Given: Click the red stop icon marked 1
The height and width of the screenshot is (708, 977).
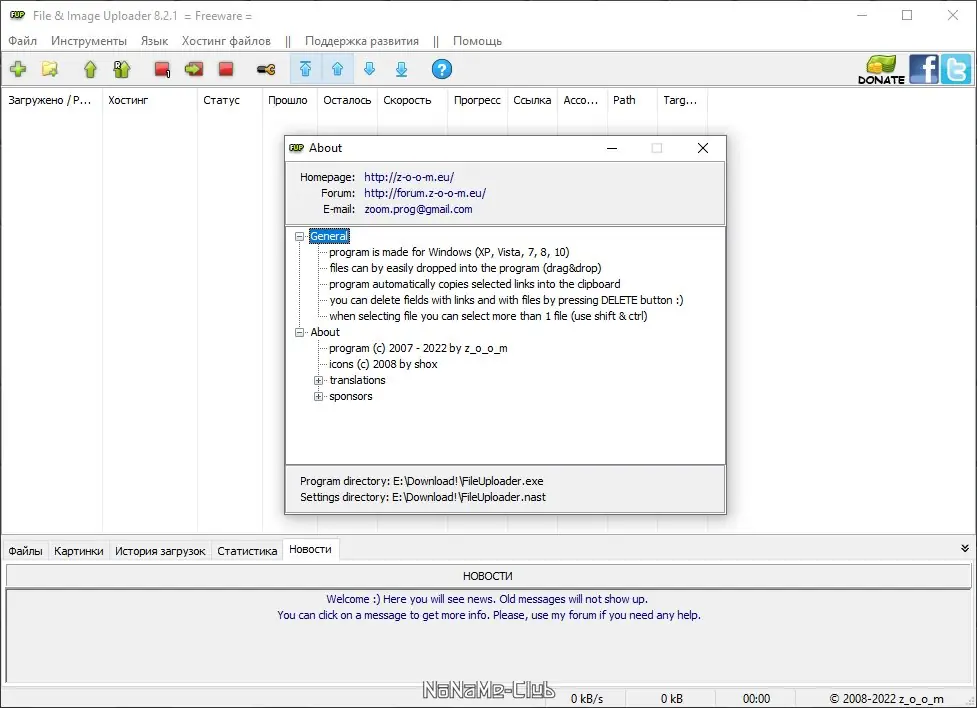Looking at the screenshot, I should pyautogui.click(x=162, y=69).
